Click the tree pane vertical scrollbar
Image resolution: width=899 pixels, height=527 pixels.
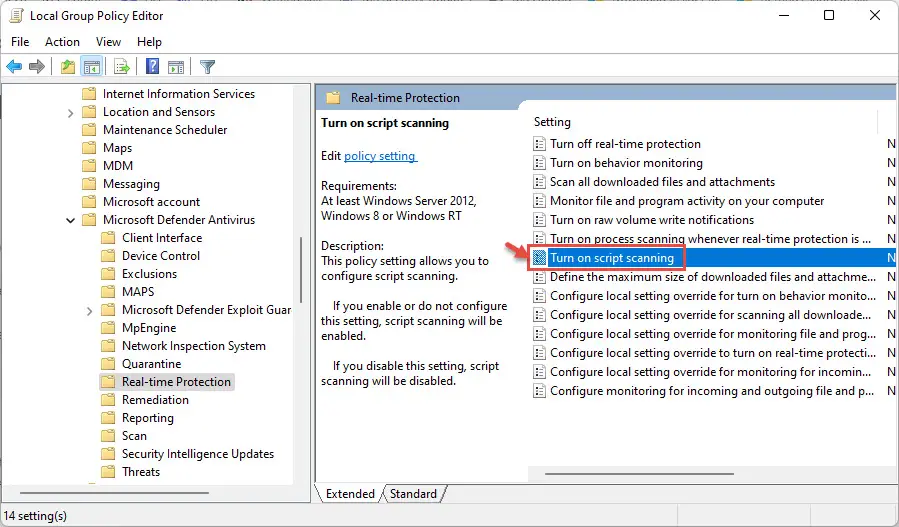pyautogui.click(x=301, y=270)
